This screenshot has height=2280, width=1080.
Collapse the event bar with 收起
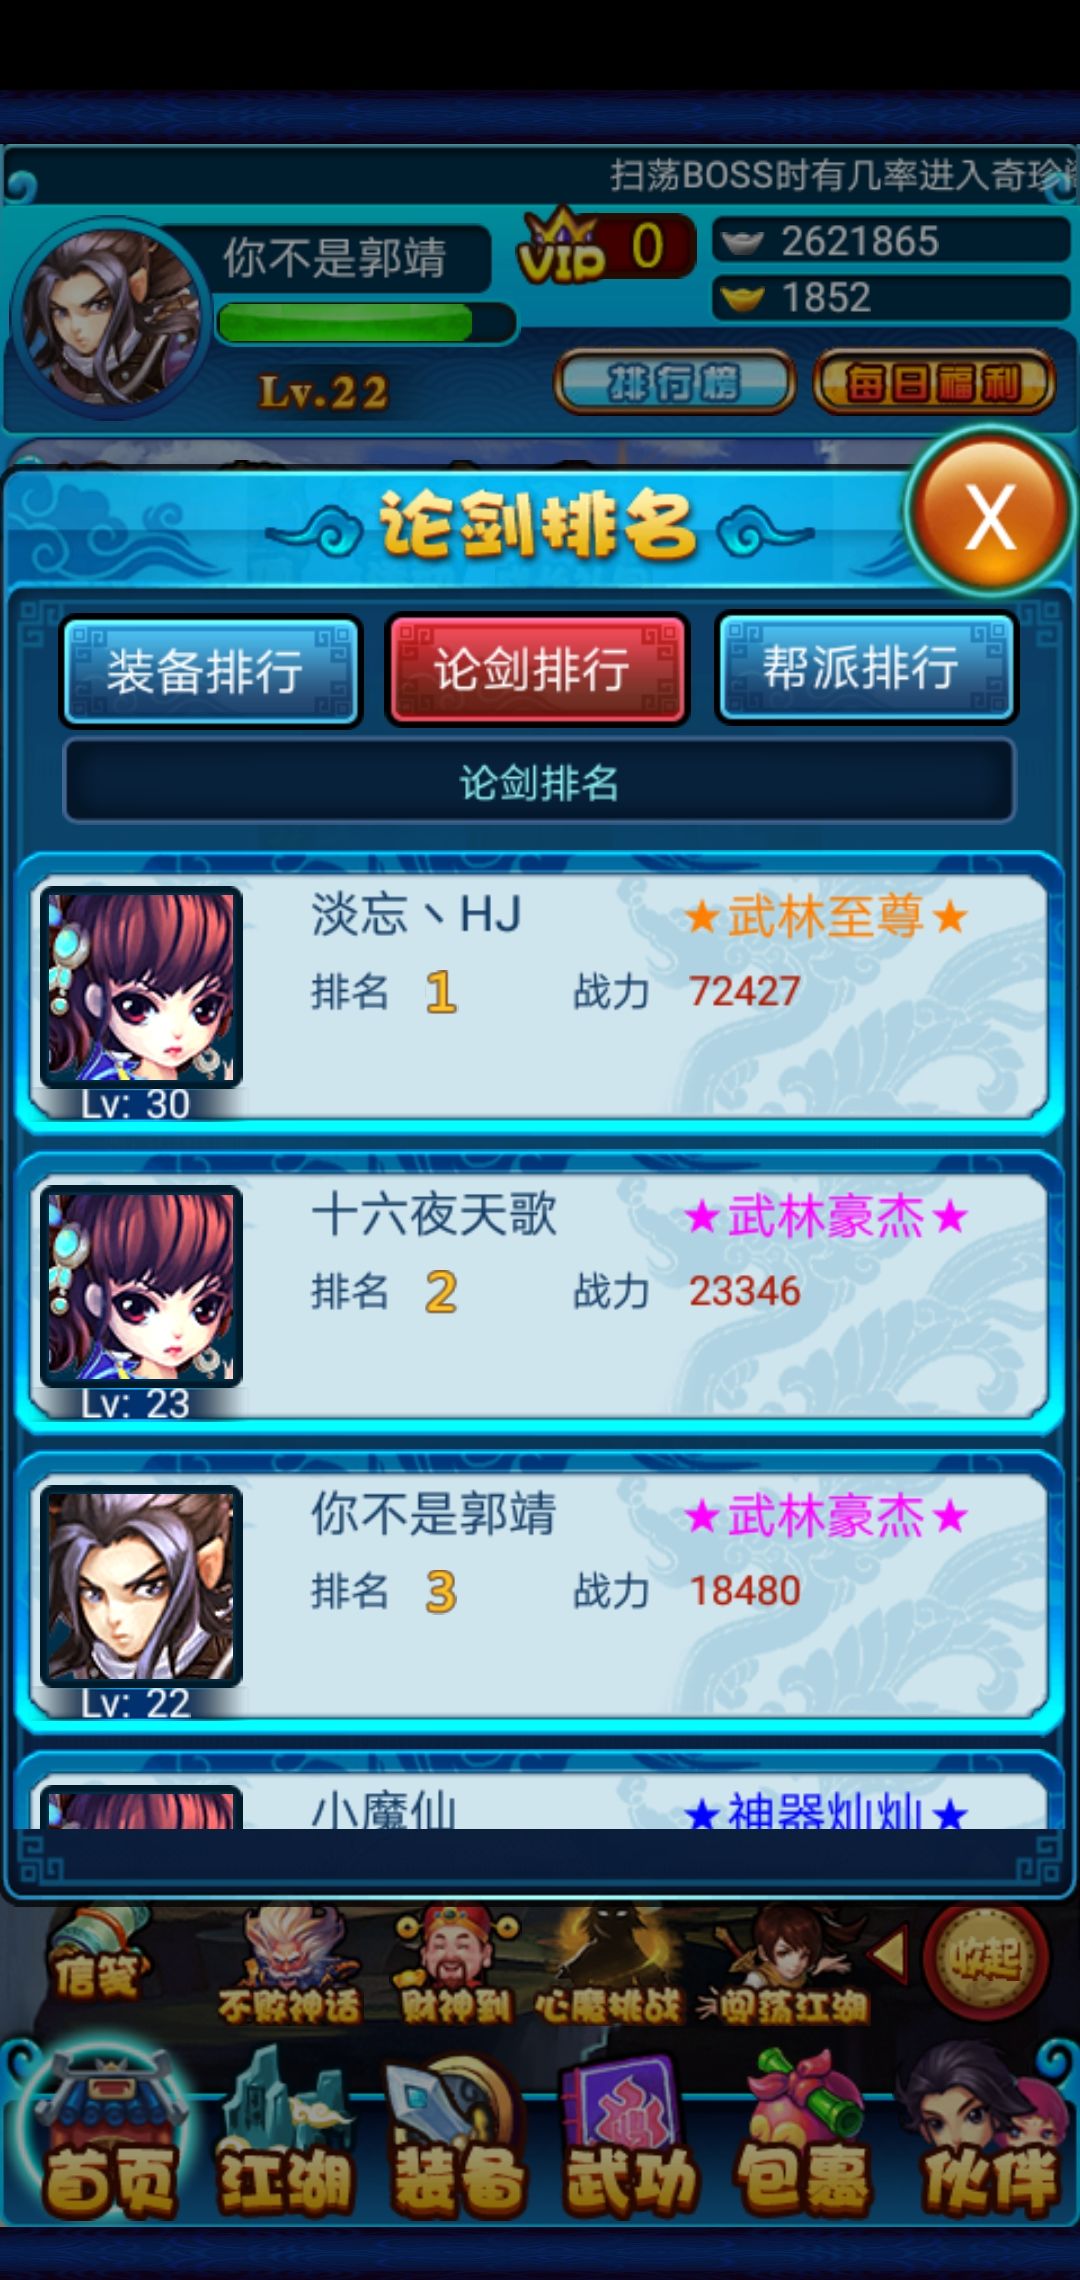coord(985,1958)
